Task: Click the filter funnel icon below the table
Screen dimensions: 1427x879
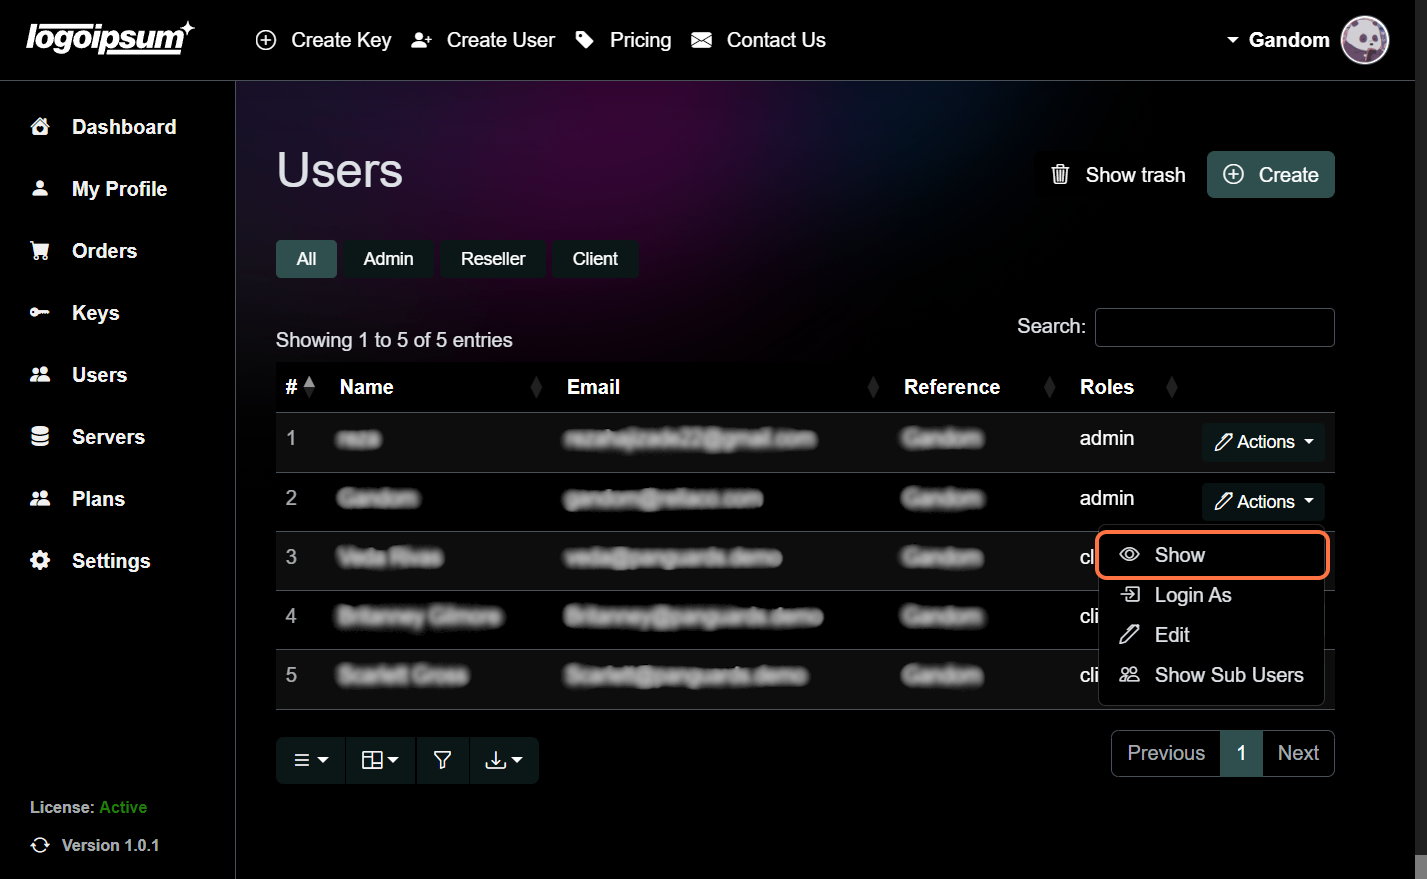Action: coord(442,760)
